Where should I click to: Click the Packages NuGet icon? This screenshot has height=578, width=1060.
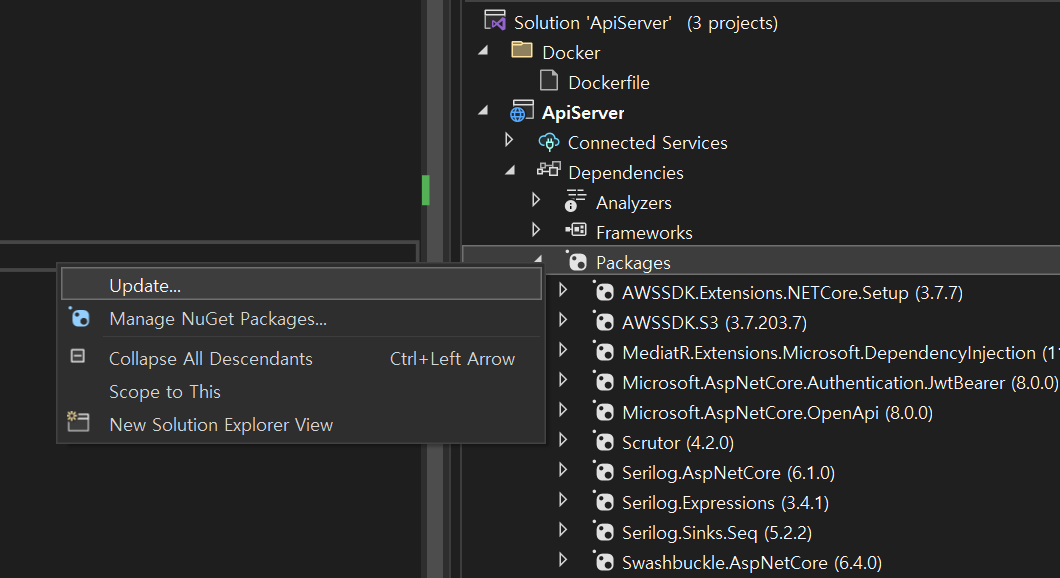(577, 261)
